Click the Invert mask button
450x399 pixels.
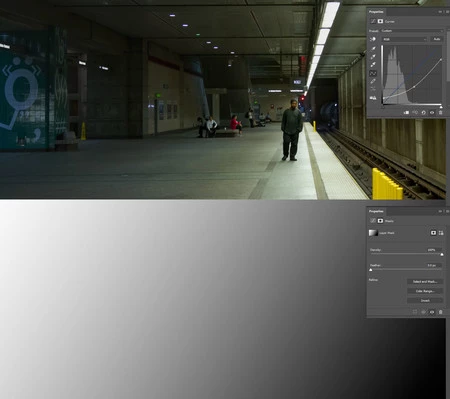tap(425, 301)
